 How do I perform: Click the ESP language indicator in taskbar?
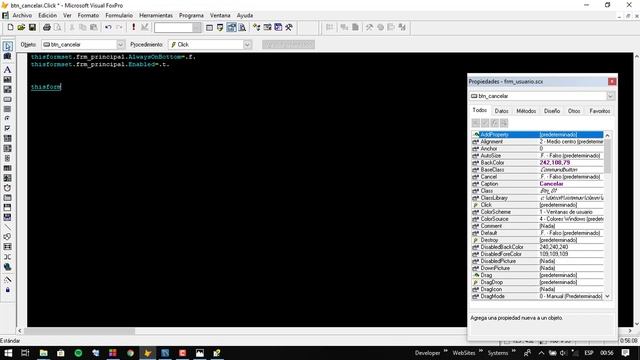[589, 353]
